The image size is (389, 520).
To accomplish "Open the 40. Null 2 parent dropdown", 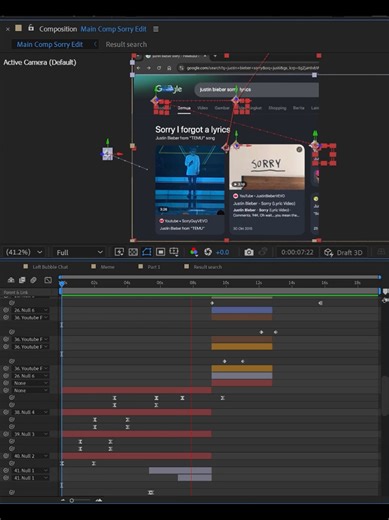I will [x=30, y=456].
